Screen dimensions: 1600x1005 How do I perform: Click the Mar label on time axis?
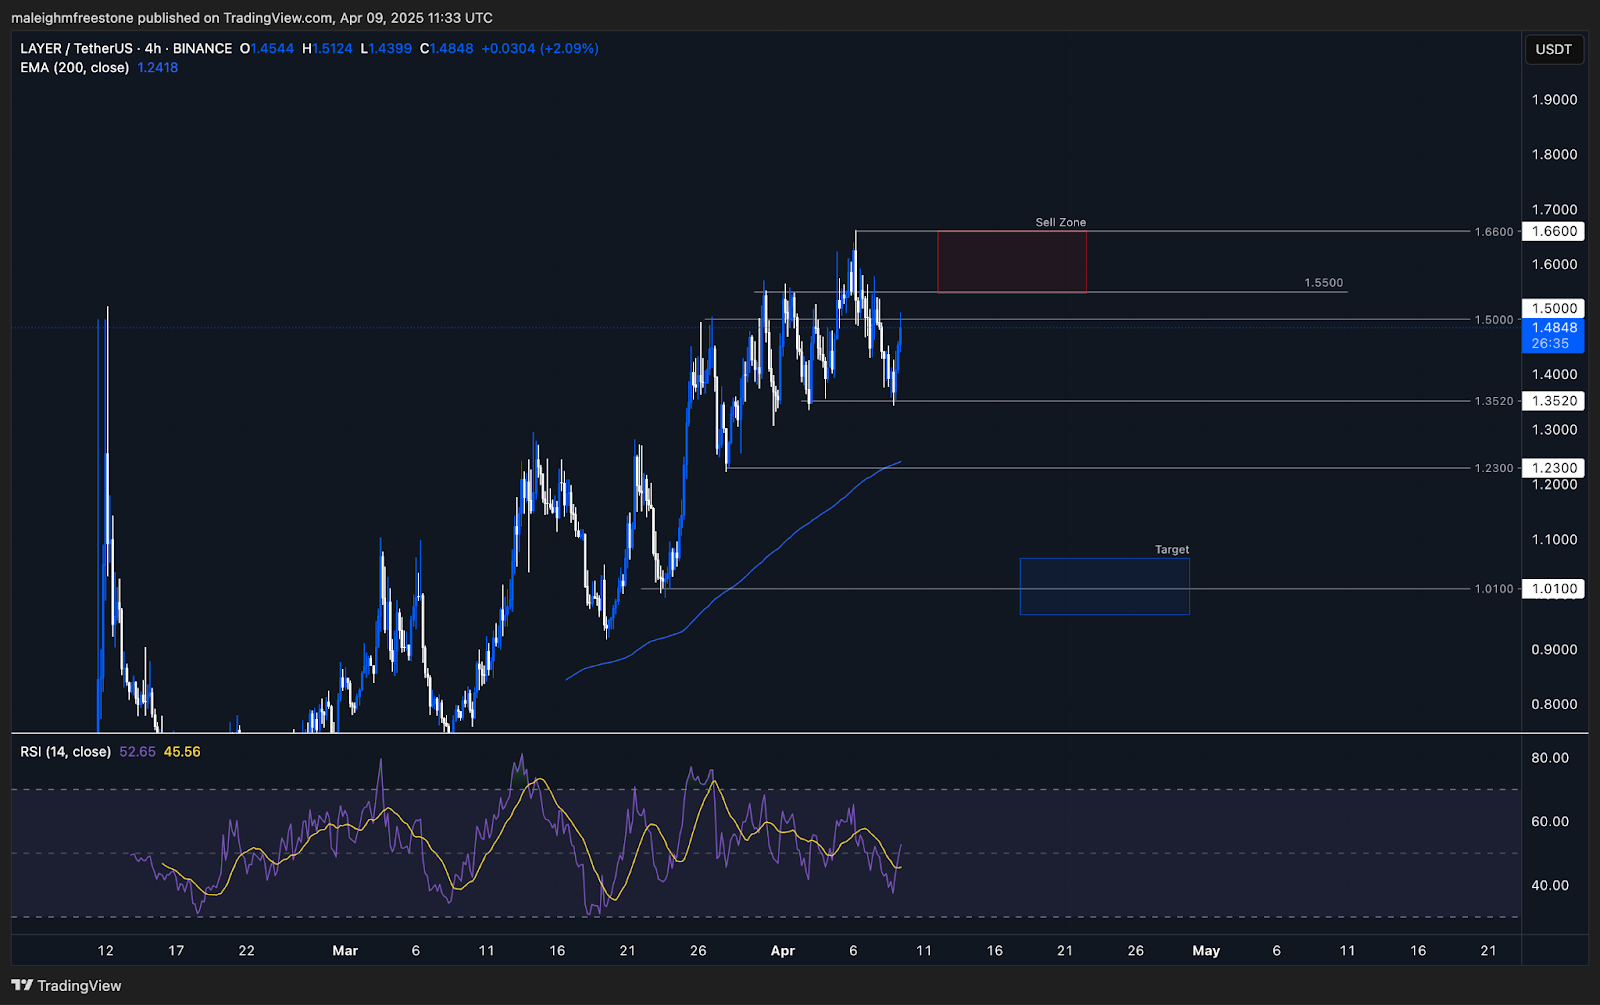point(345,951)
